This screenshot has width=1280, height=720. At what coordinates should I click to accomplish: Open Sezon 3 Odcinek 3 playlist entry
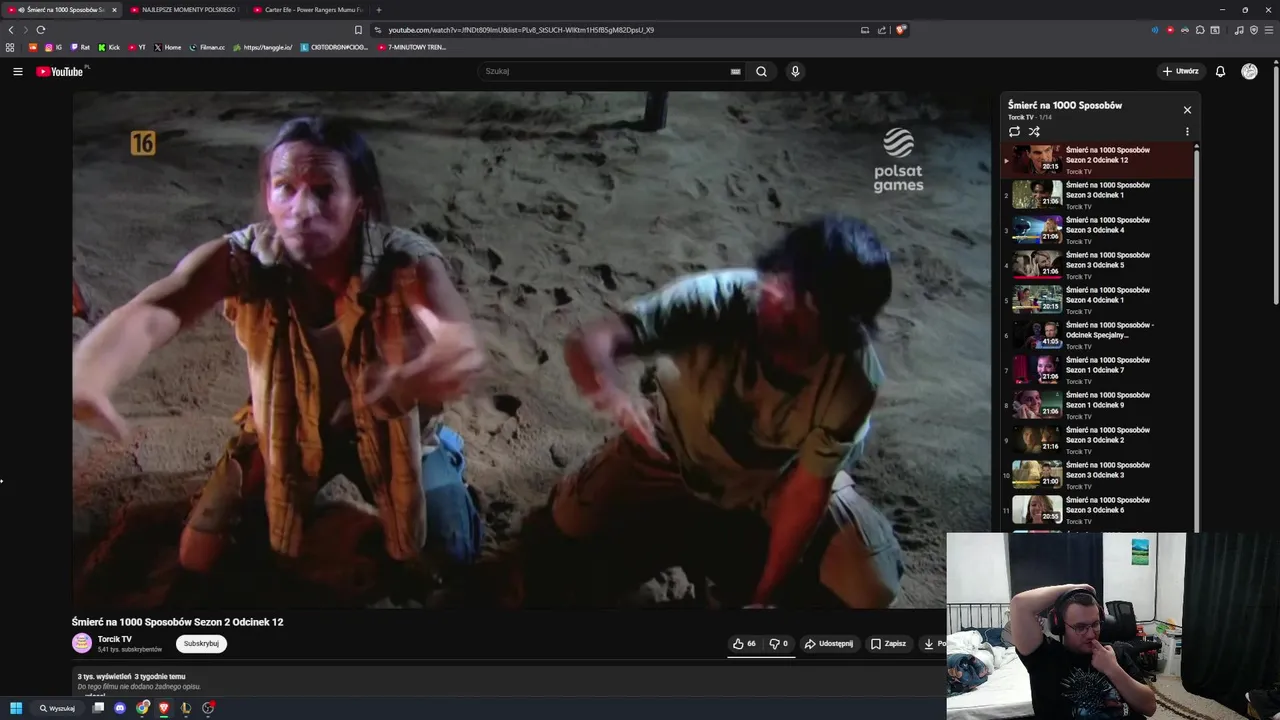coord(1098,474)
